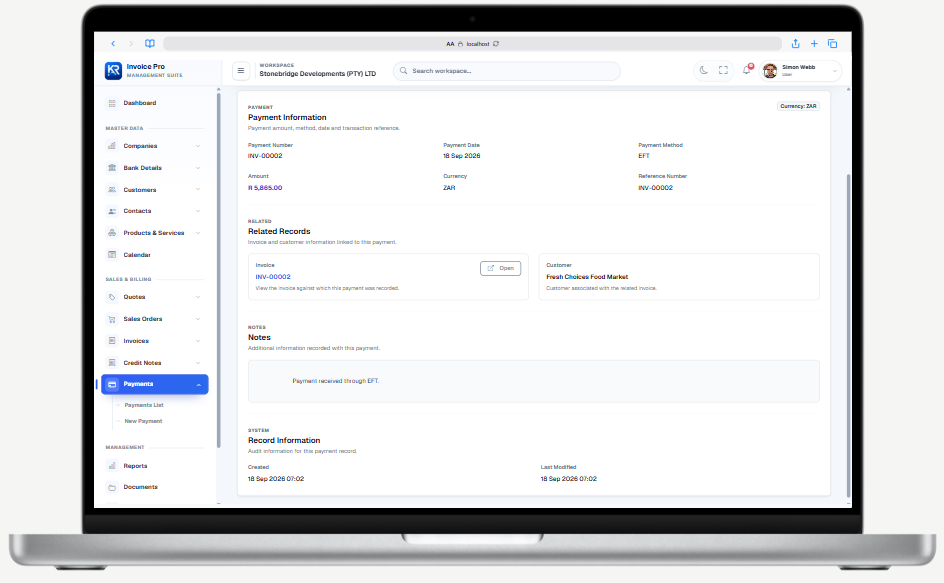This screenshot has height=583, width=944.
Task: Click the Search workspace field
Action: tap(507, 71)
